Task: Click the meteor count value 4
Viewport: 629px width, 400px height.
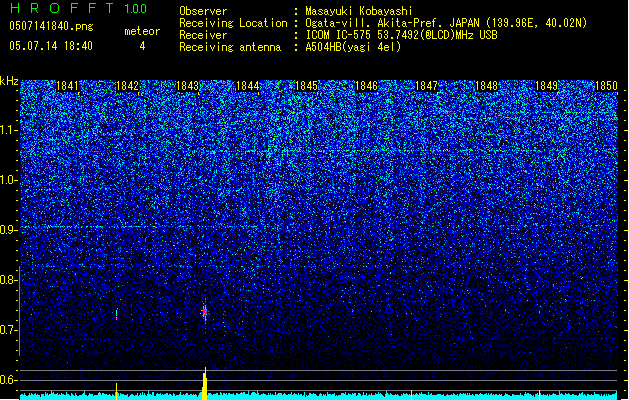Action: [x=142, y=46]
